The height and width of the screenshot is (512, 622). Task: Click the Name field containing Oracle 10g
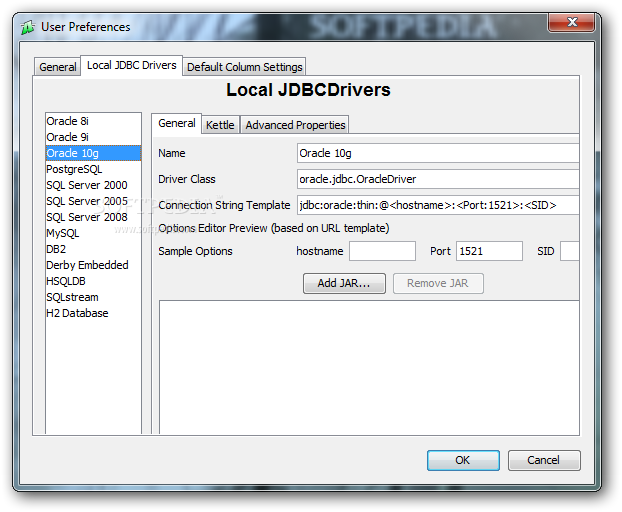pyautogui.click(x=438, y=153)
